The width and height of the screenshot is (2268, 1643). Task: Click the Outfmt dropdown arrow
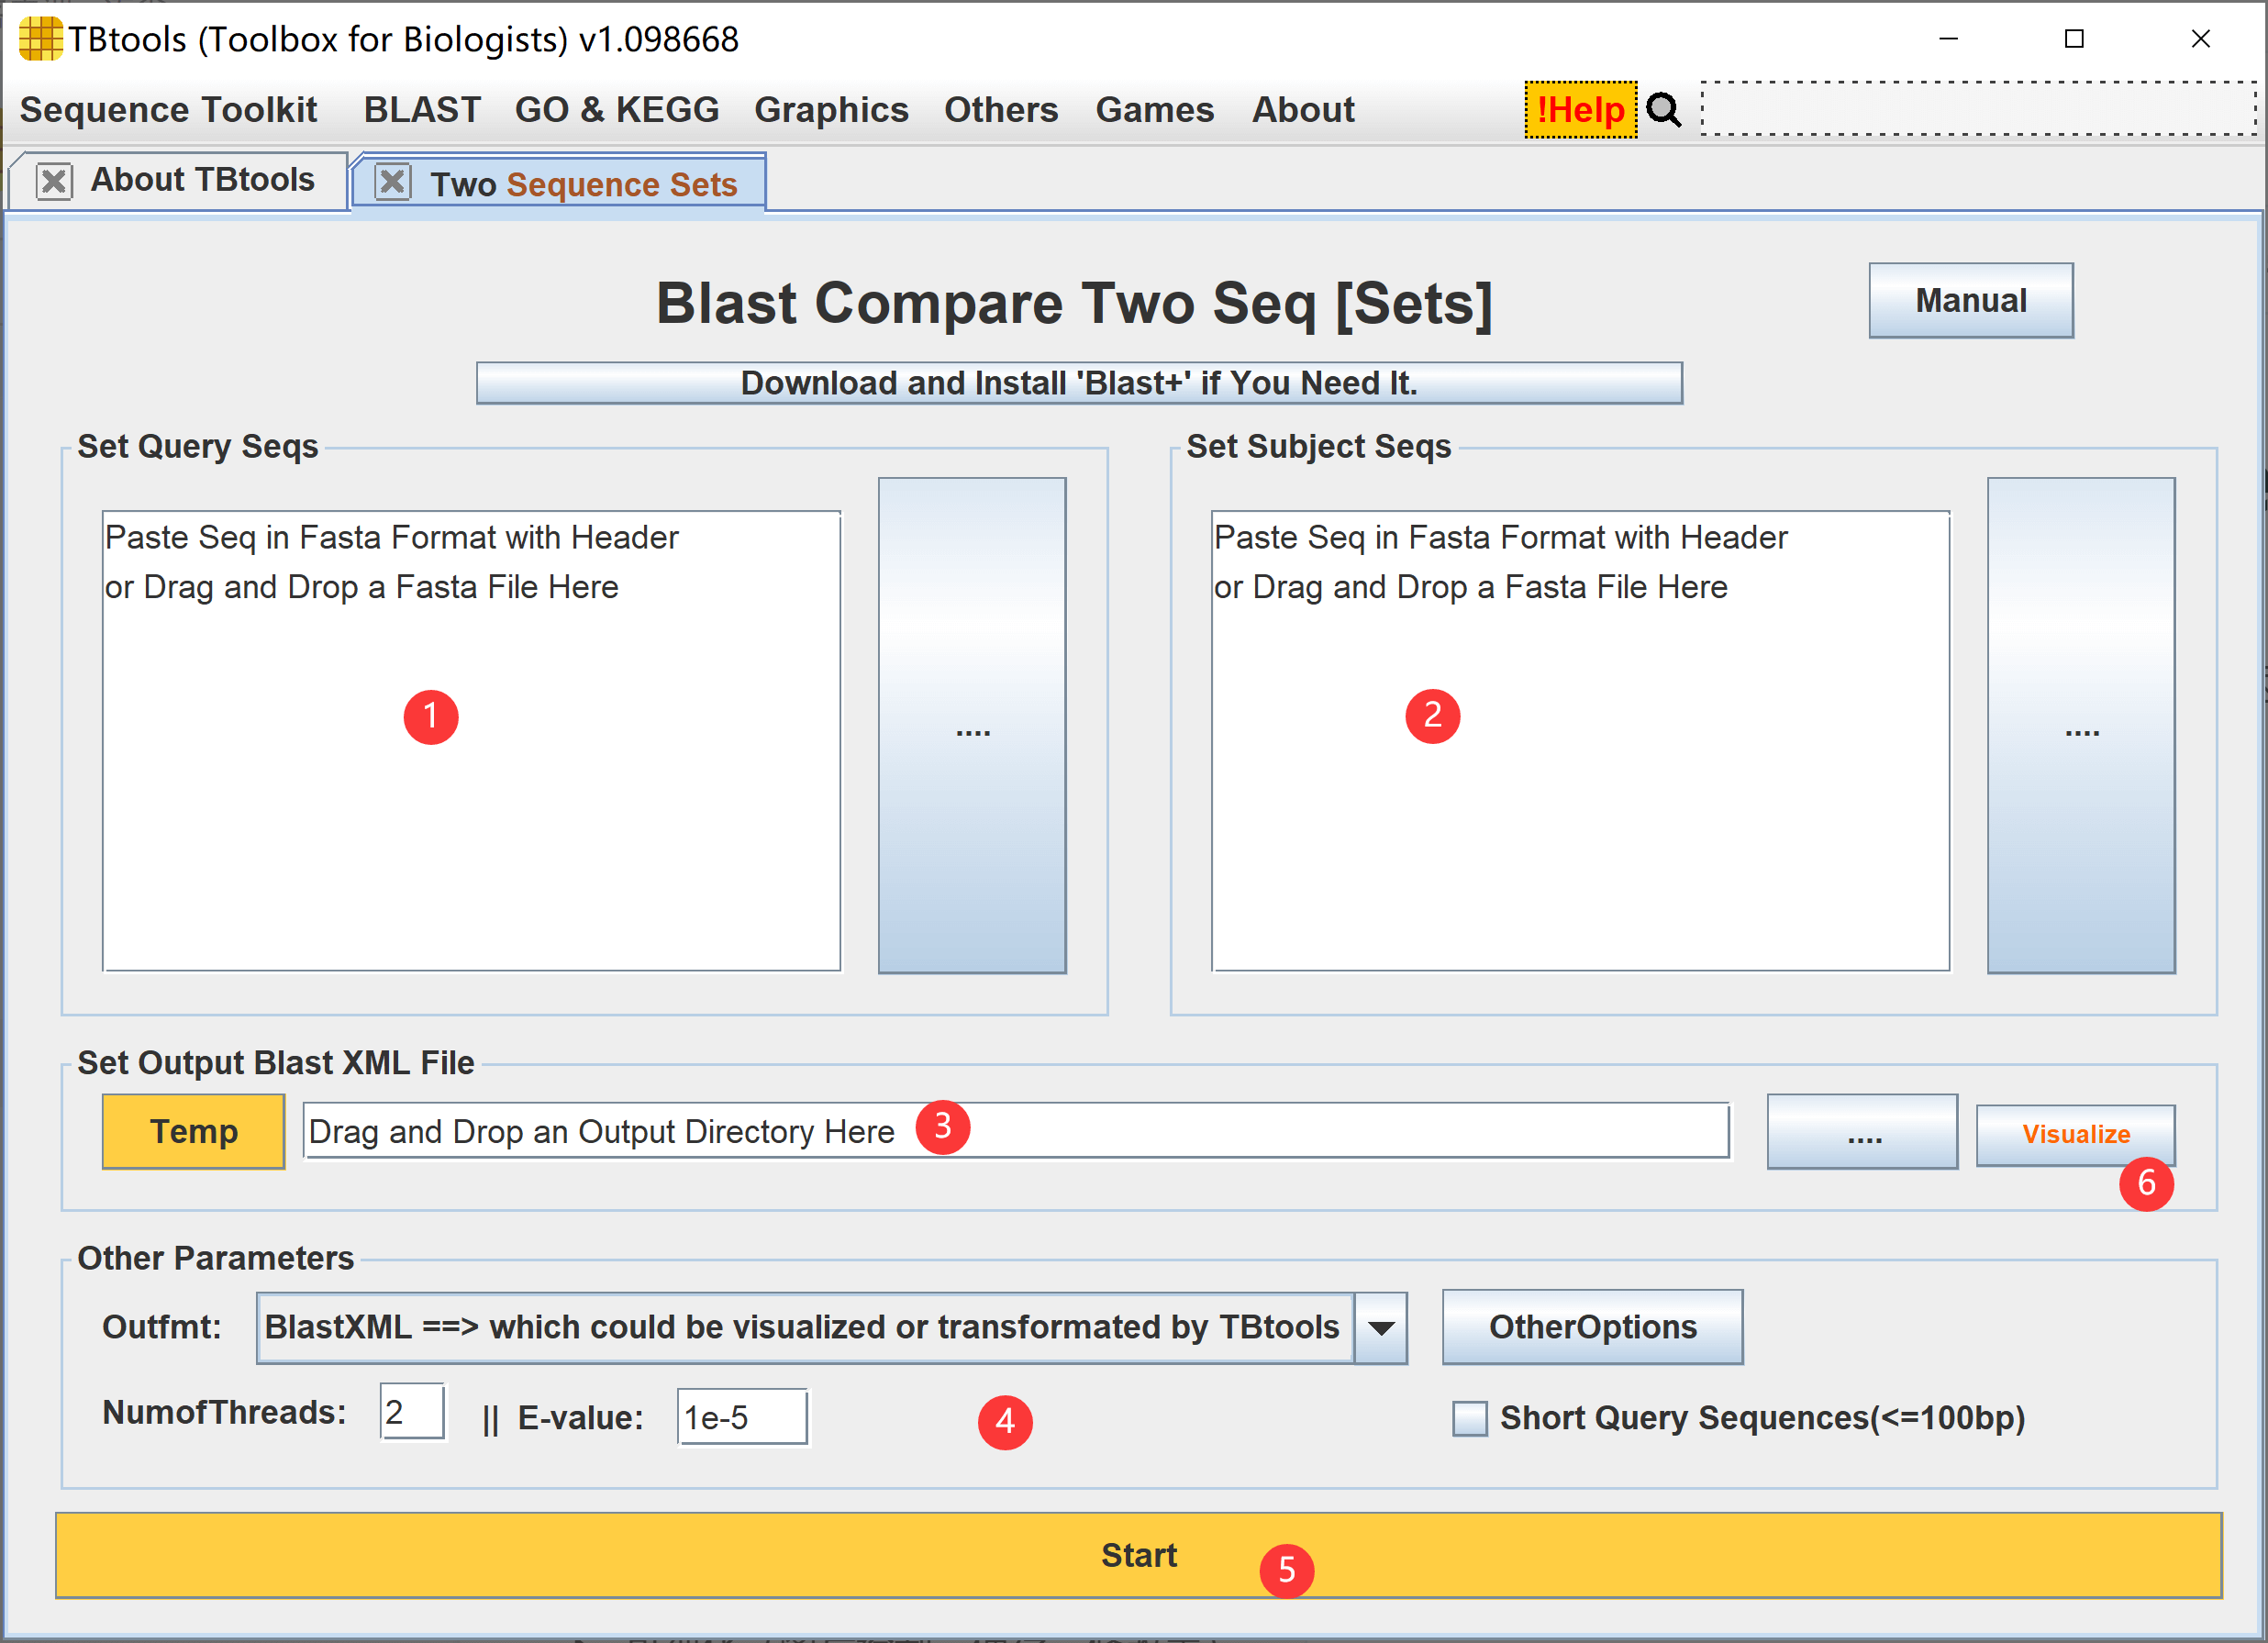pos(1381,1328)
